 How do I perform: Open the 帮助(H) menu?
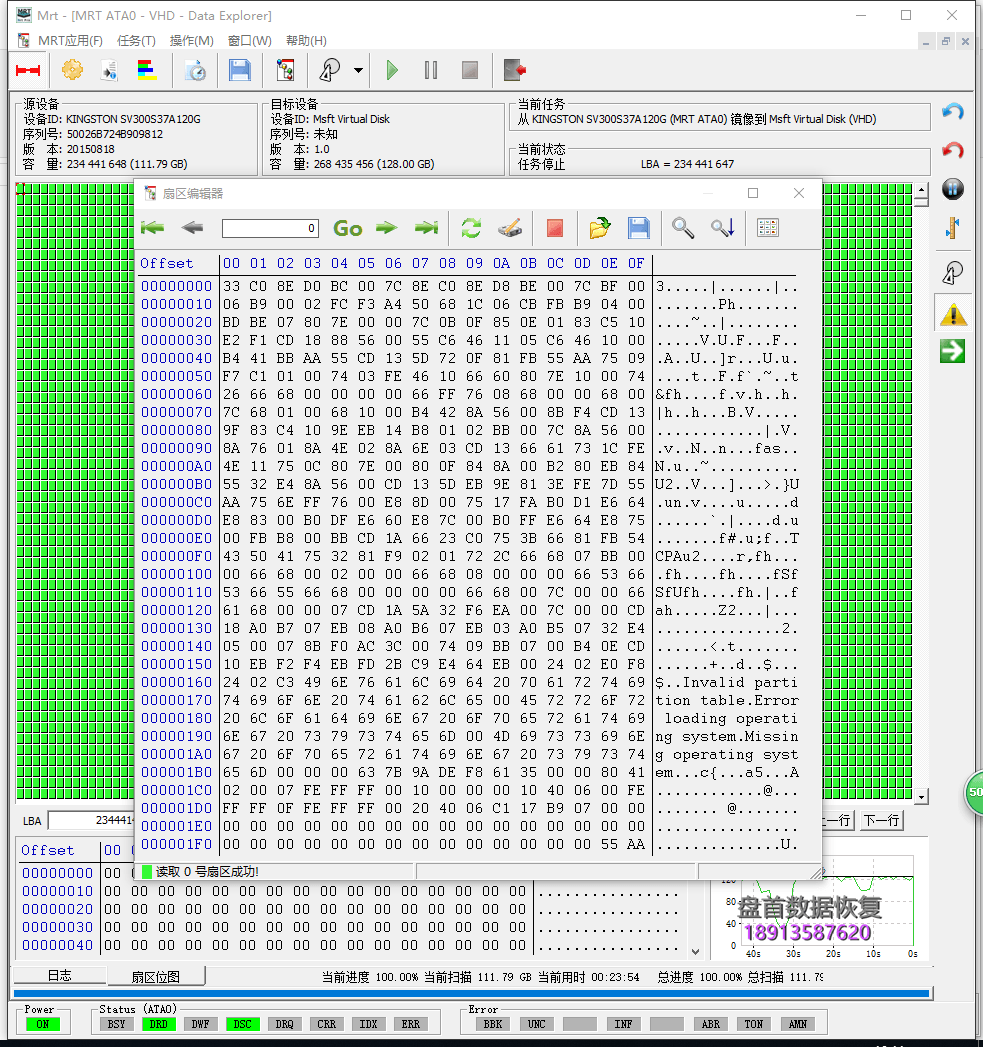307,41
